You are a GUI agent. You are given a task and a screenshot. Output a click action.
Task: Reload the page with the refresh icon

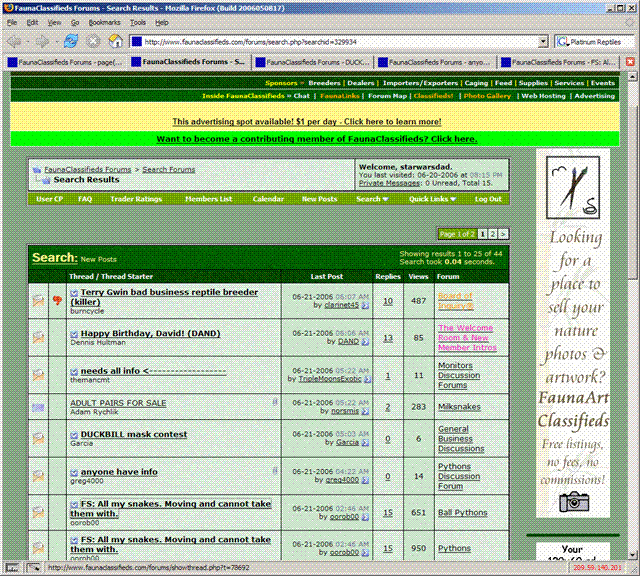[71, 41]
